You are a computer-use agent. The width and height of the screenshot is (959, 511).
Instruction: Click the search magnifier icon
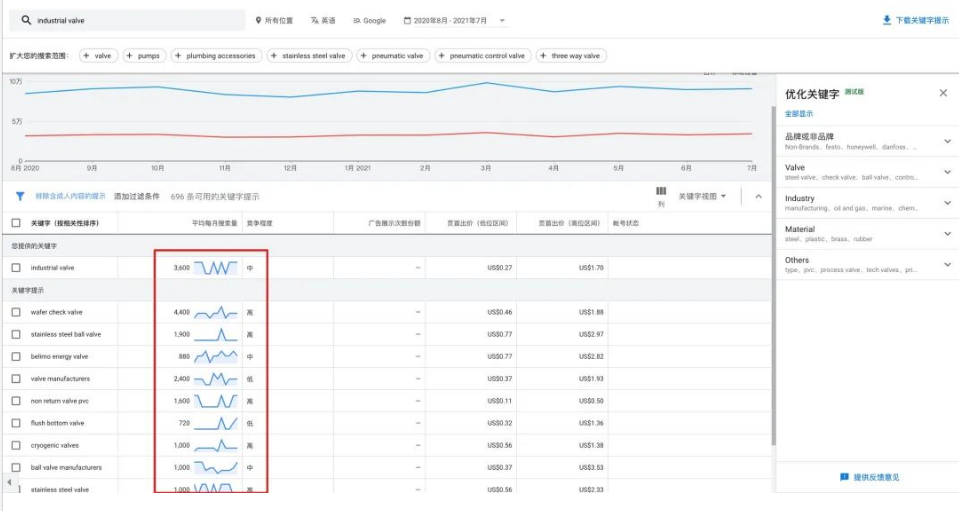click(26, 20)
